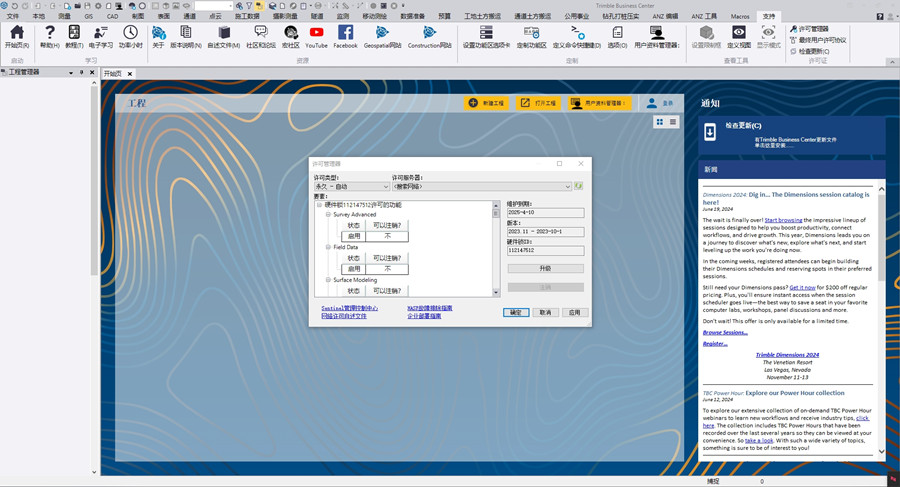Pin the 工程管理器 panel
Viewport: 900px width, 487px height.
click(x=82, y=73)
